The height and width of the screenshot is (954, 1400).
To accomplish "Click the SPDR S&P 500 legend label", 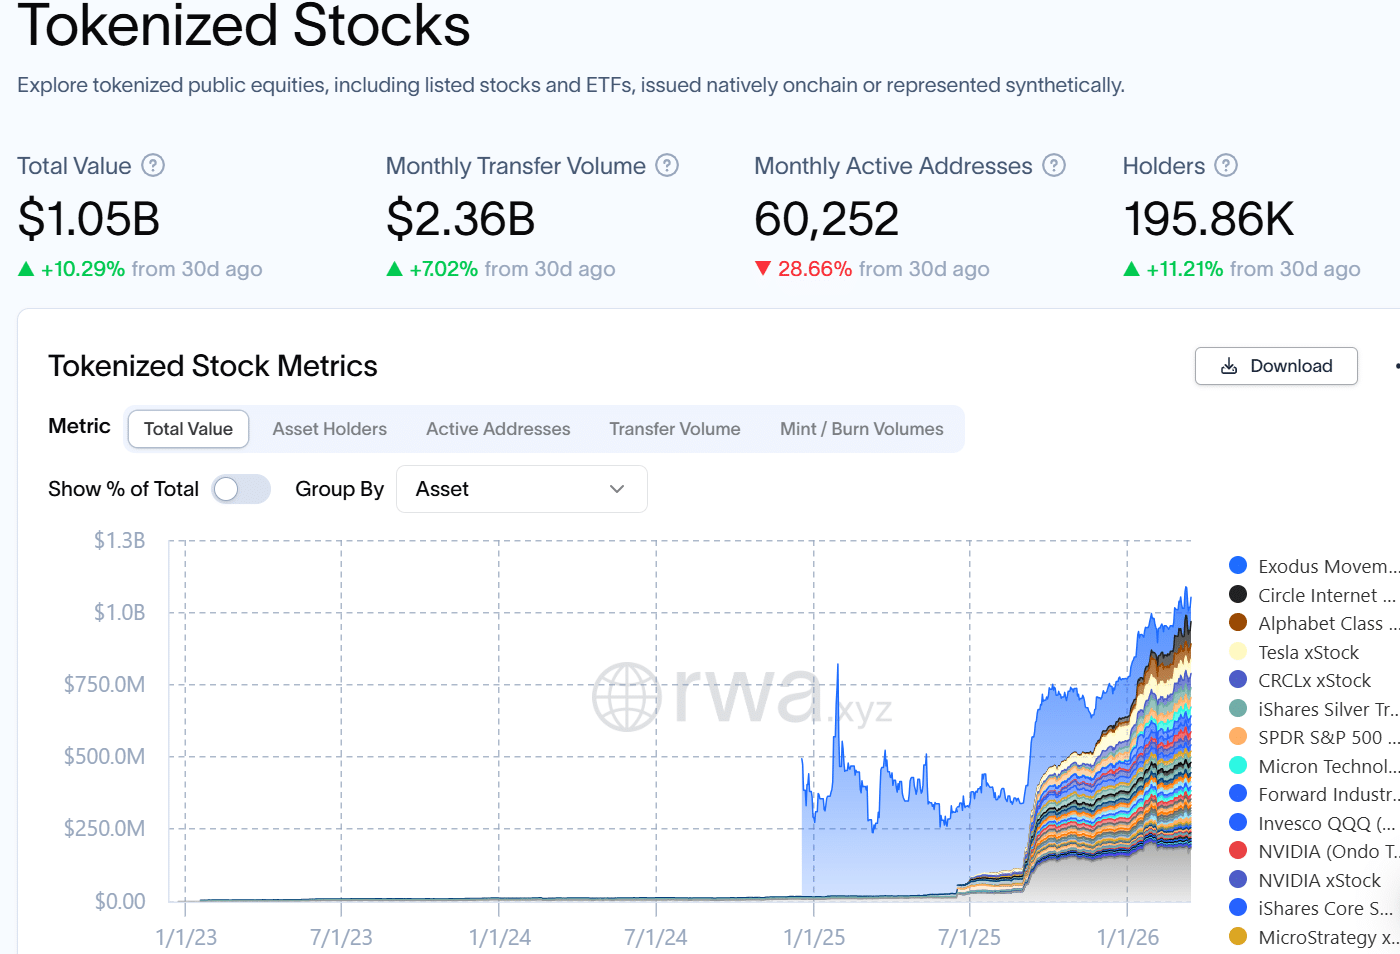I will tap(1319, 737).
